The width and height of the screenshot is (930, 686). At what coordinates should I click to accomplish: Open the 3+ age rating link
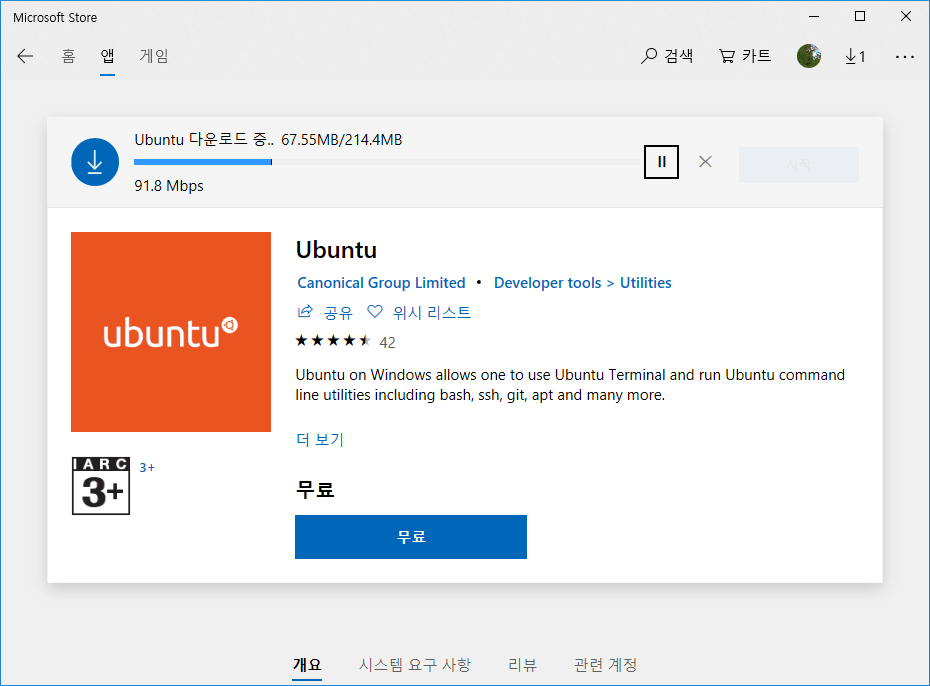tap(147, 468)
